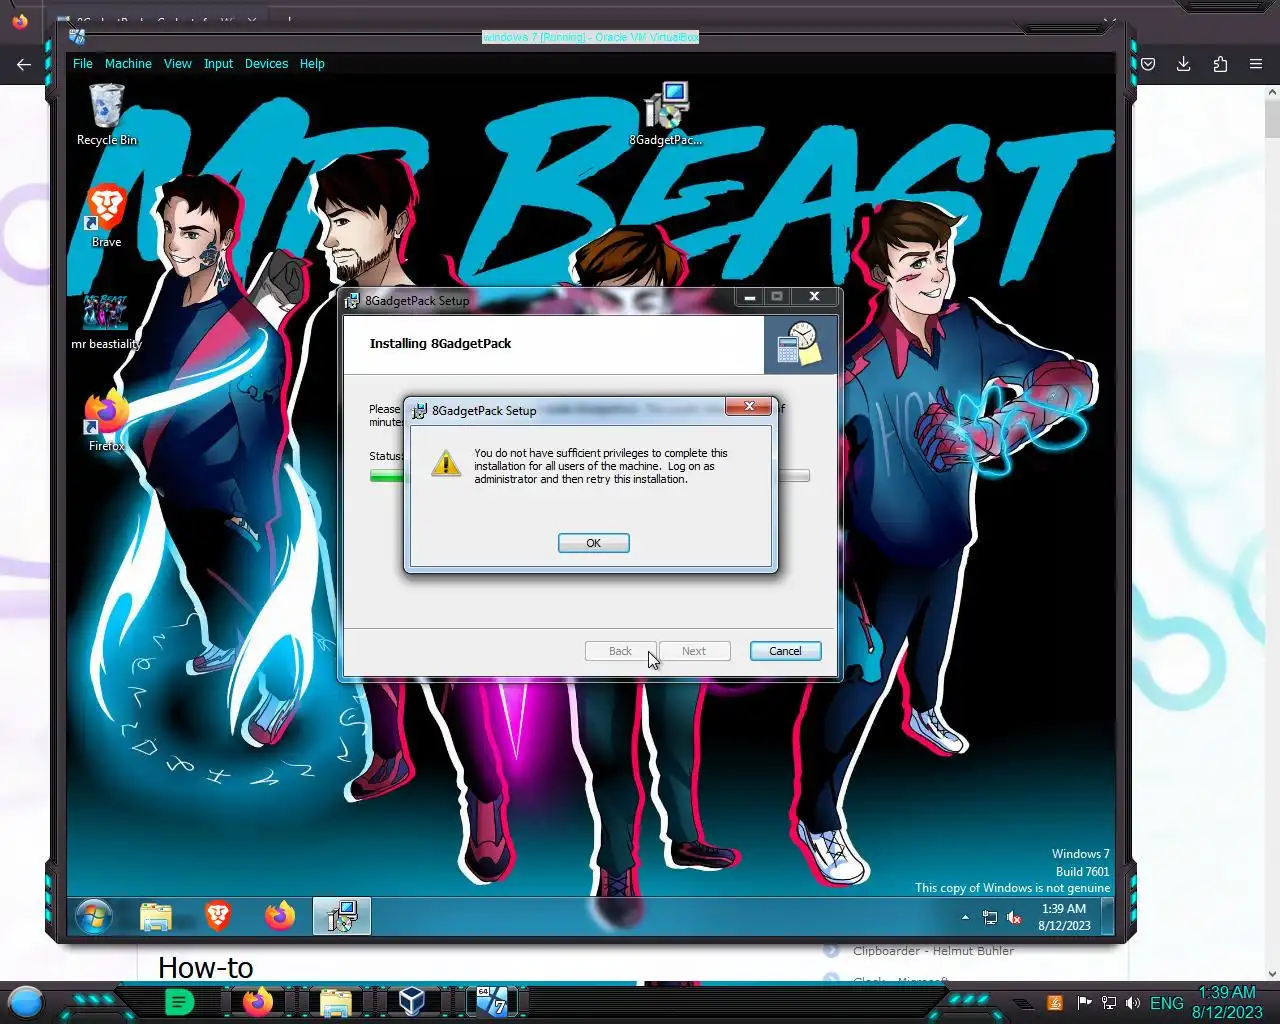Open File Explorer on the host taskbar
Image resolution: width=1280 pixels, height=1024 pixels.
pyautogui.click(x=335, y=1002)
